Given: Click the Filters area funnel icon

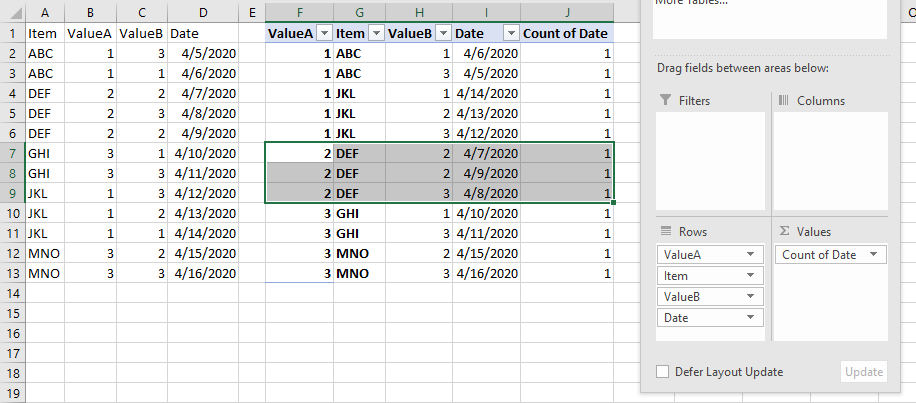Looking at the screenshot, I should 665,100.
